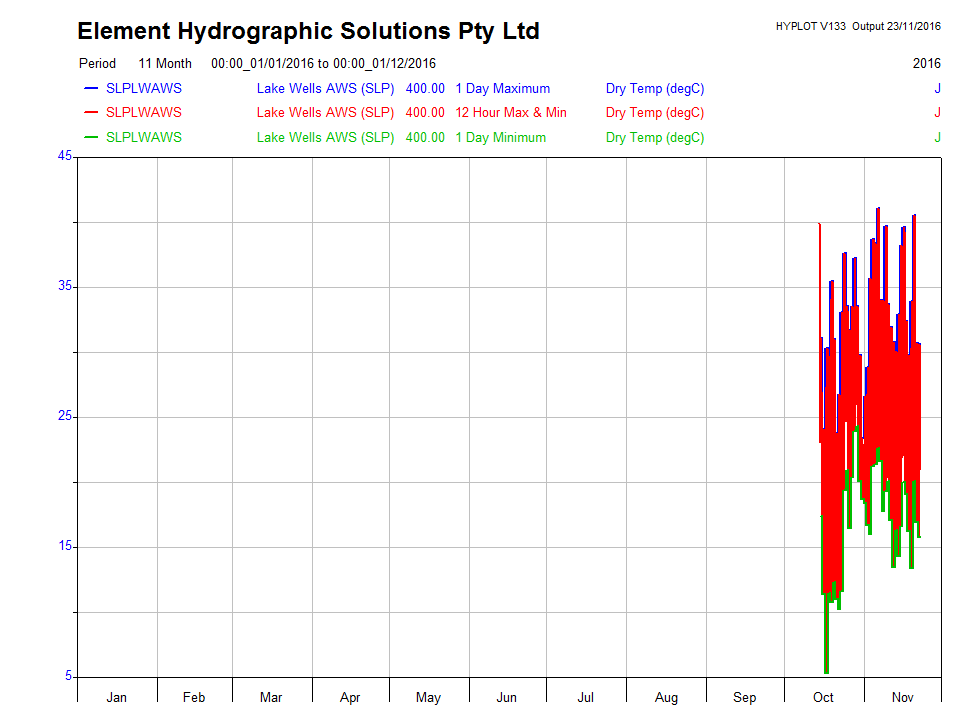Image resolution: width=968 pixels, height=726 pixels.
Task: Click the HYPLOT V133 output date text
Action: point(857,26)
